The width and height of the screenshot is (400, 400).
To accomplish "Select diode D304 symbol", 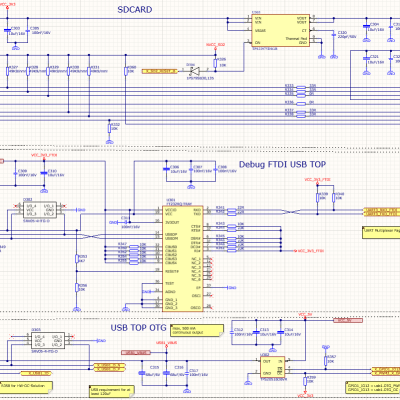I will pos(194,71).
